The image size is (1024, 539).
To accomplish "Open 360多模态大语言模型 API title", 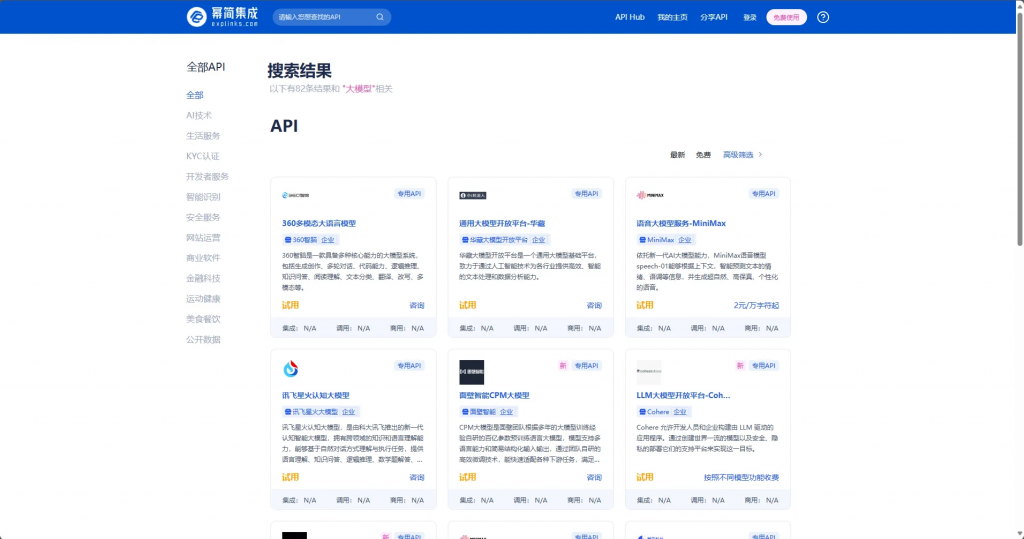I will [x=319, y=223].
